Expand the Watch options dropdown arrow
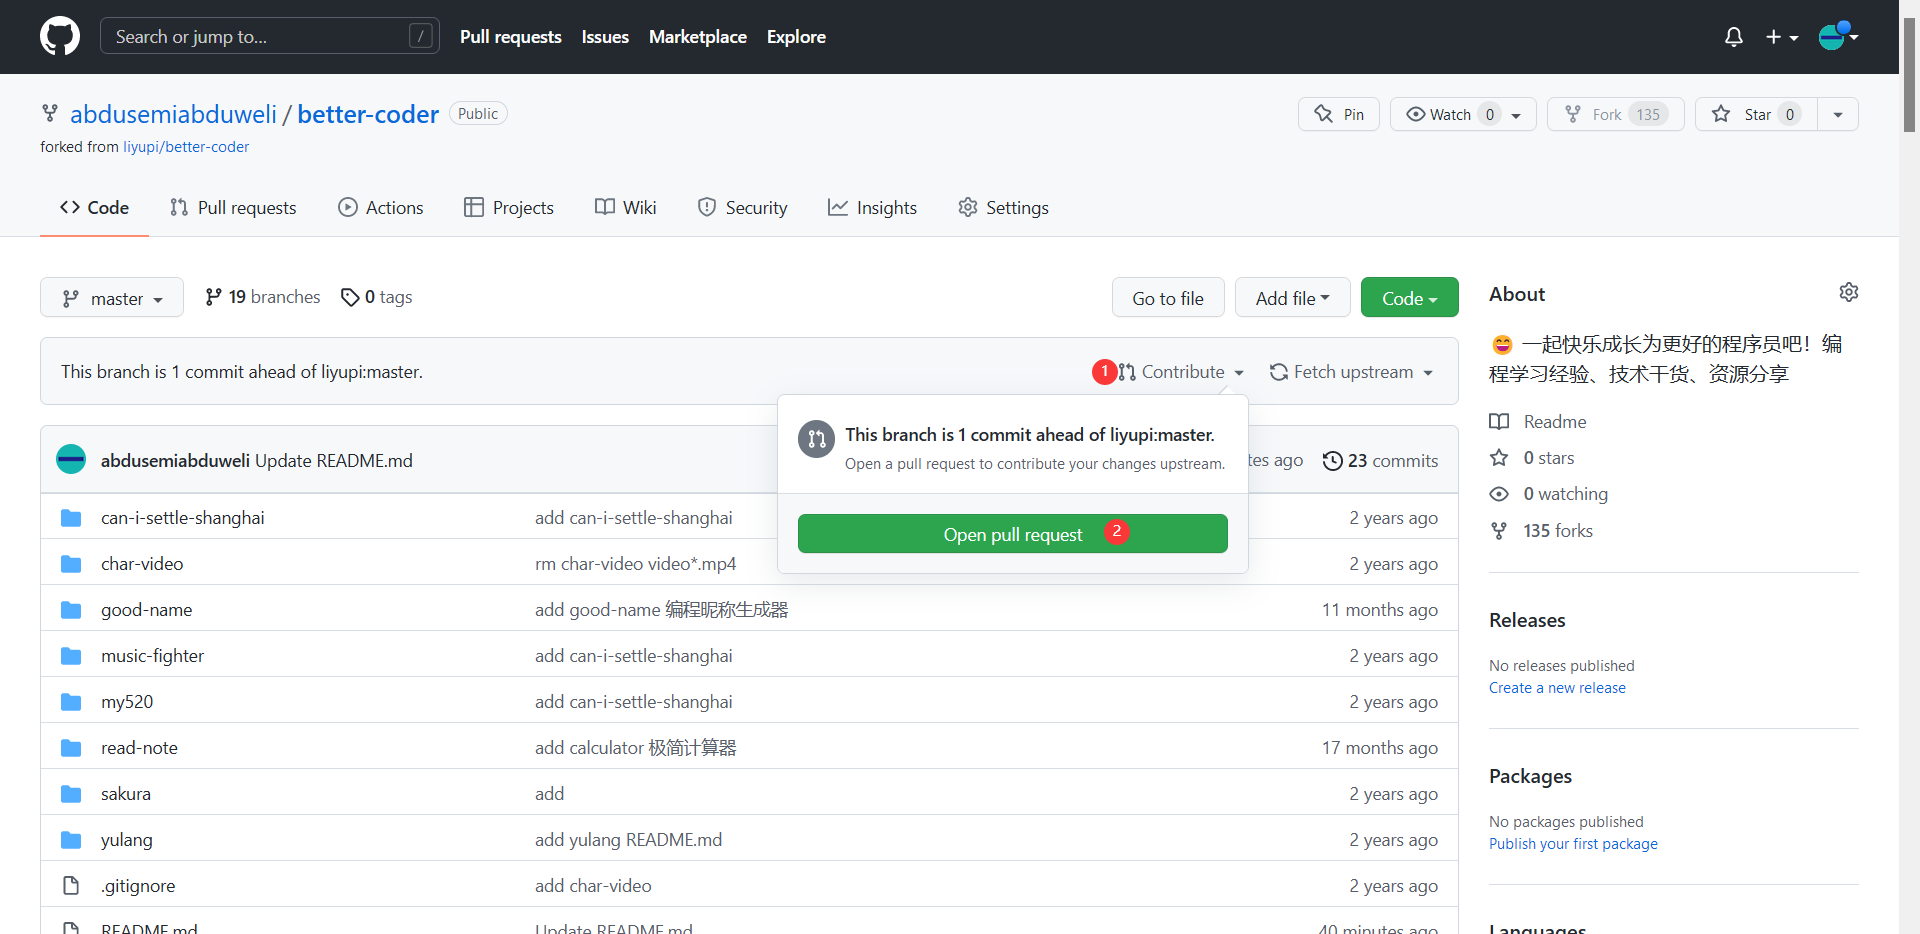 1517,115
